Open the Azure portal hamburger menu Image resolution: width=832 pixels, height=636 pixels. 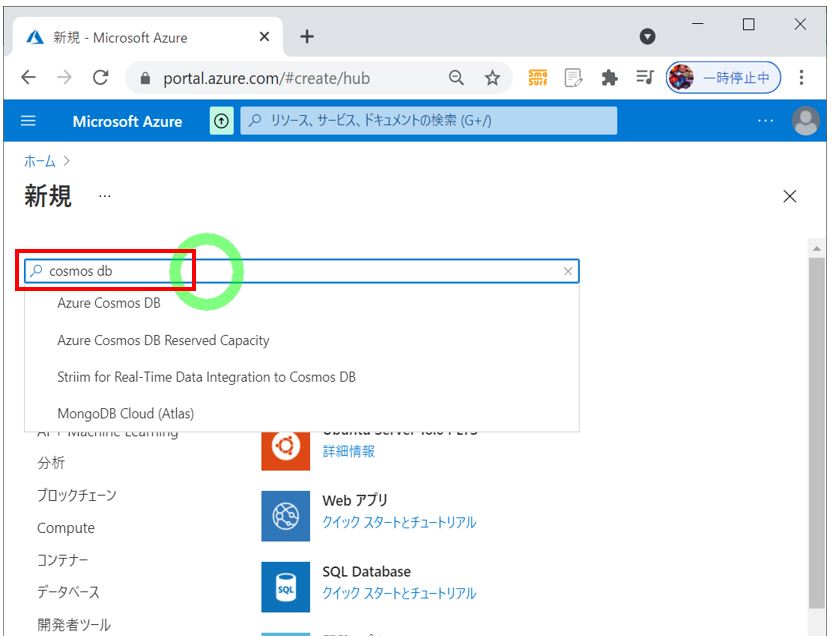tap(28, 121)
